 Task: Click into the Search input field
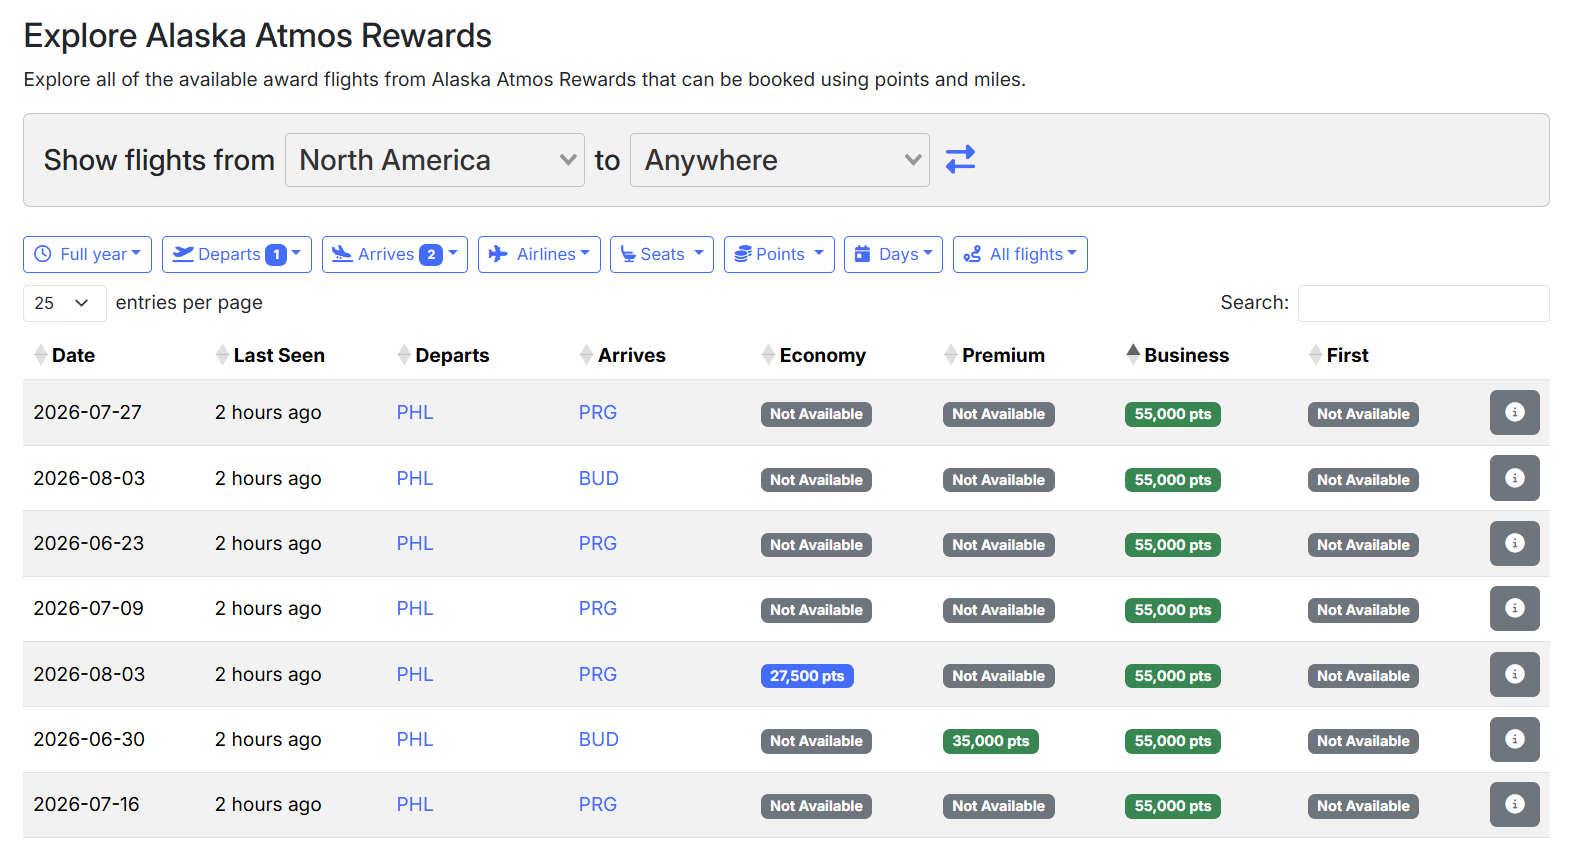coord(1422,303)
